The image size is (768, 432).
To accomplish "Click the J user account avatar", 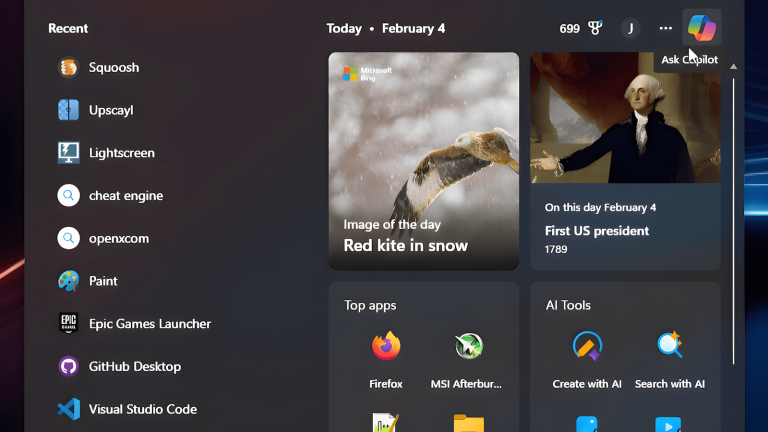I will point(630,28).
